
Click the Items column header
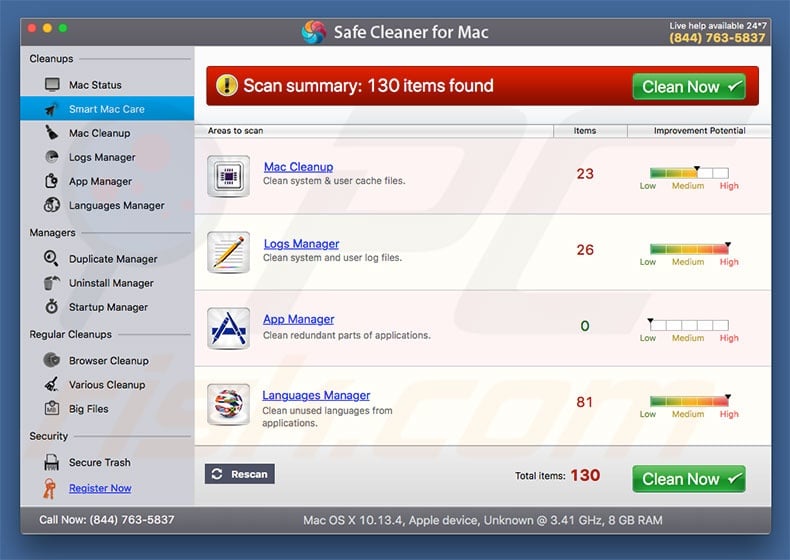click(590, 131)
